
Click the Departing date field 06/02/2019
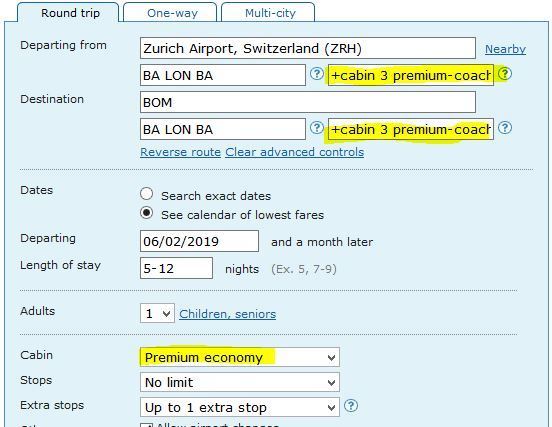point(199,241)
